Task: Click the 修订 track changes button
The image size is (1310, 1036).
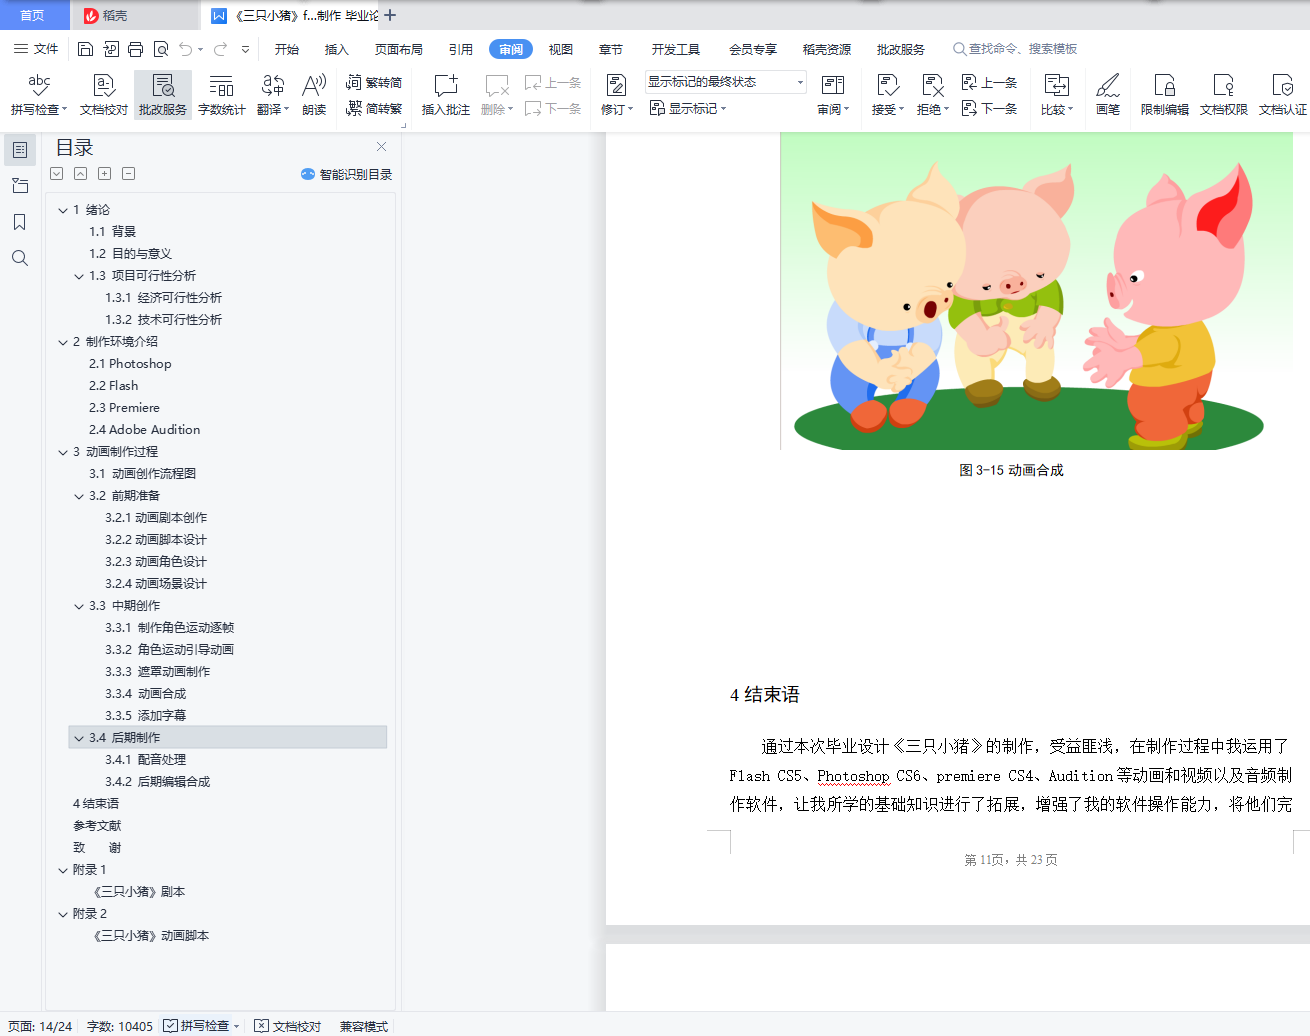Action: click(x=617, y=95)
